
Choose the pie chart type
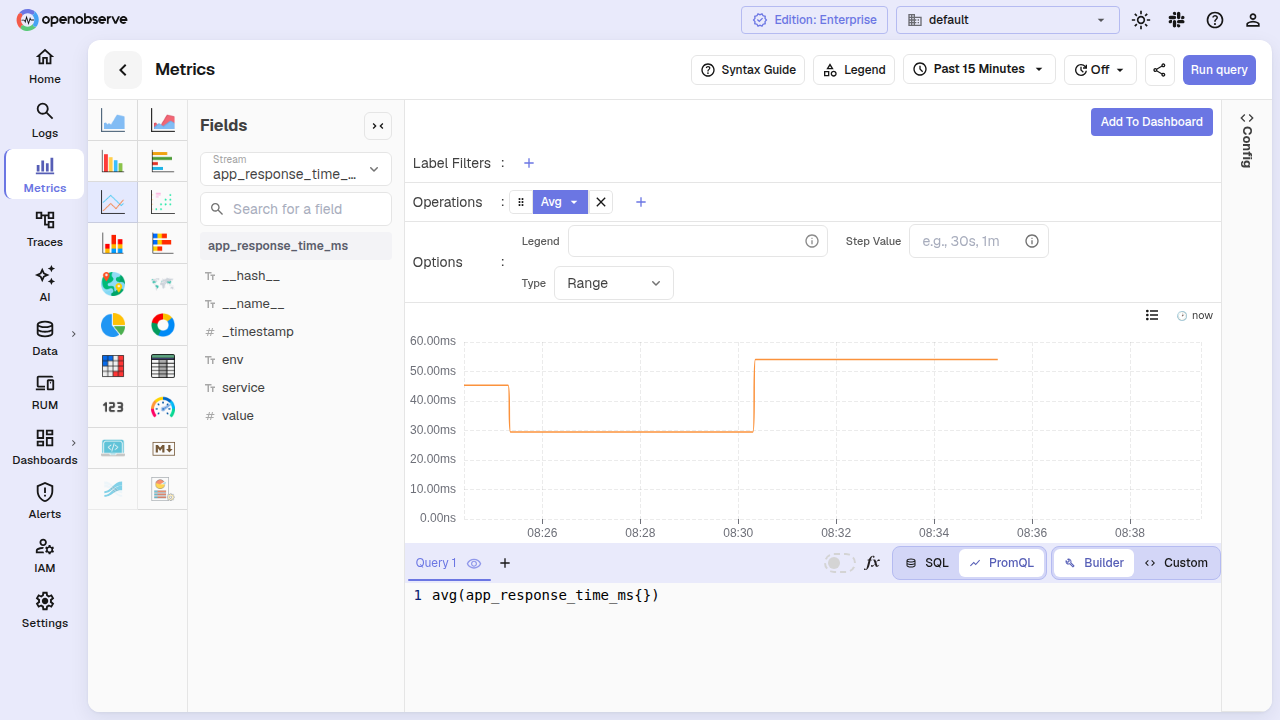pyautogui.click(x=113, y=325)
